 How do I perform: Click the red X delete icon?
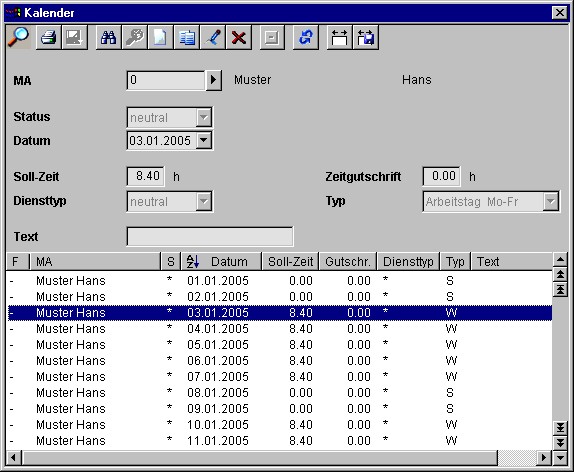click(239, 37)
